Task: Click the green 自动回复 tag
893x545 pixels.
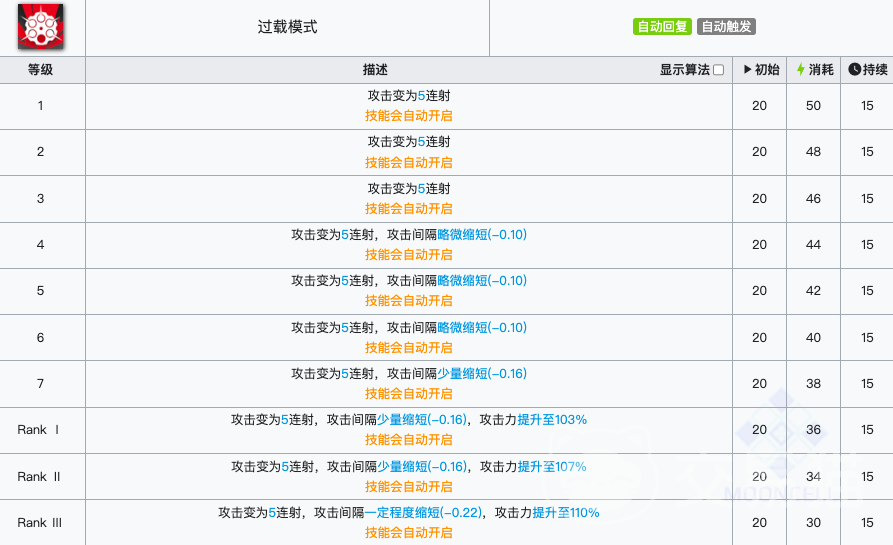Action: point(662,27)
